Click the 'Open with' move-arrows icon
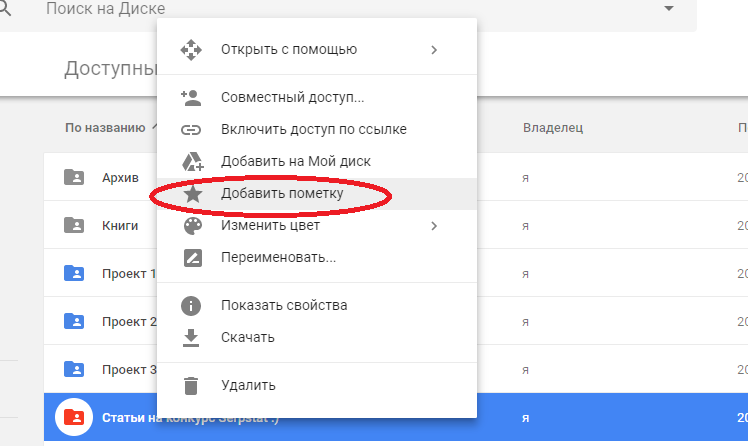Screen dimensions: 748x446 pos(191,50)
